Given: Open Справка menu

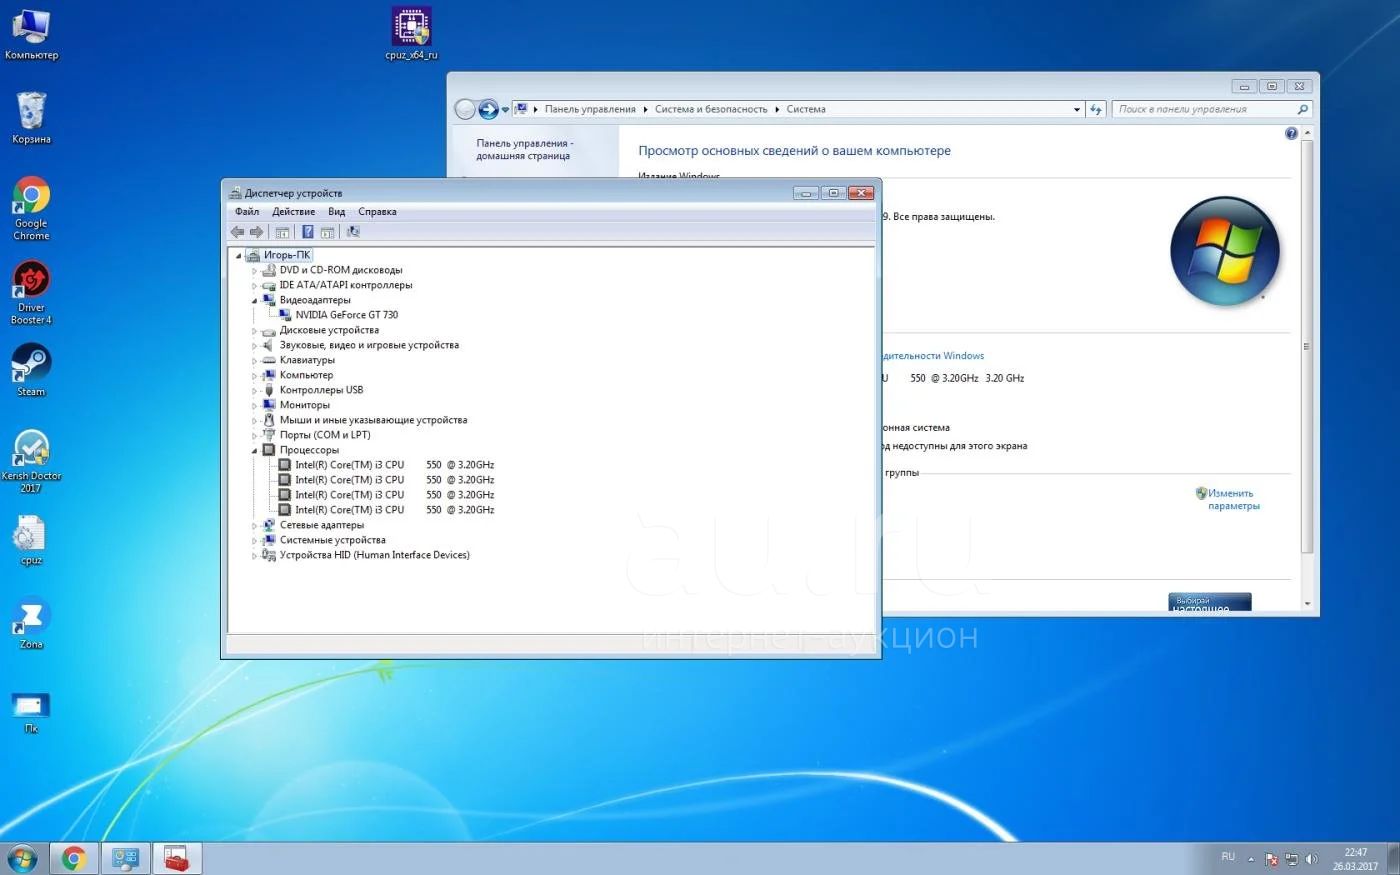Looking at the screenshot, I should point(377,212).
